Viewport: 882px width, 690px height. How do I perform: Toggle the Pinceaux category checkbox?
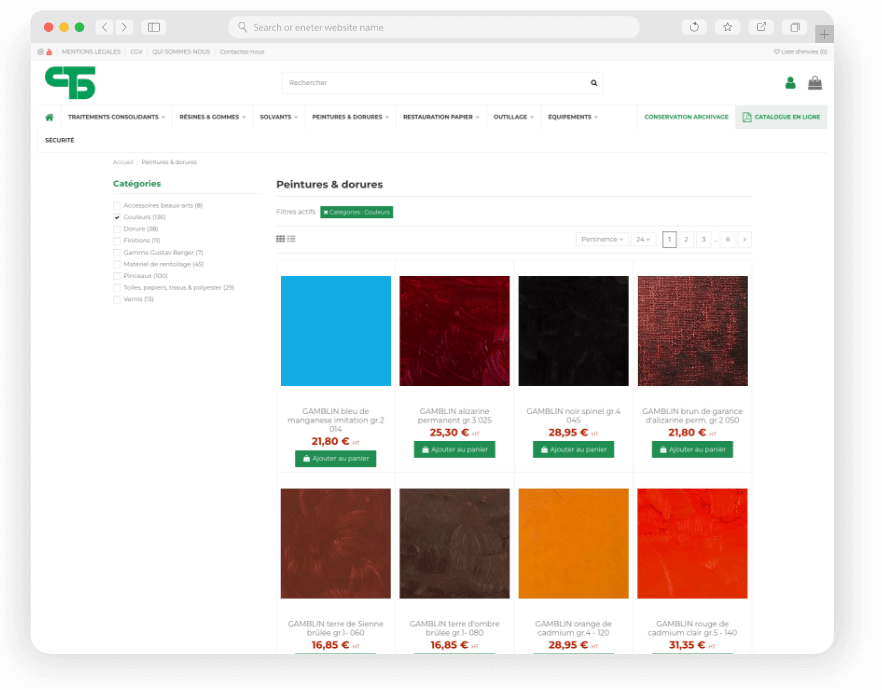pyautogui.click(x=117, y=276)
